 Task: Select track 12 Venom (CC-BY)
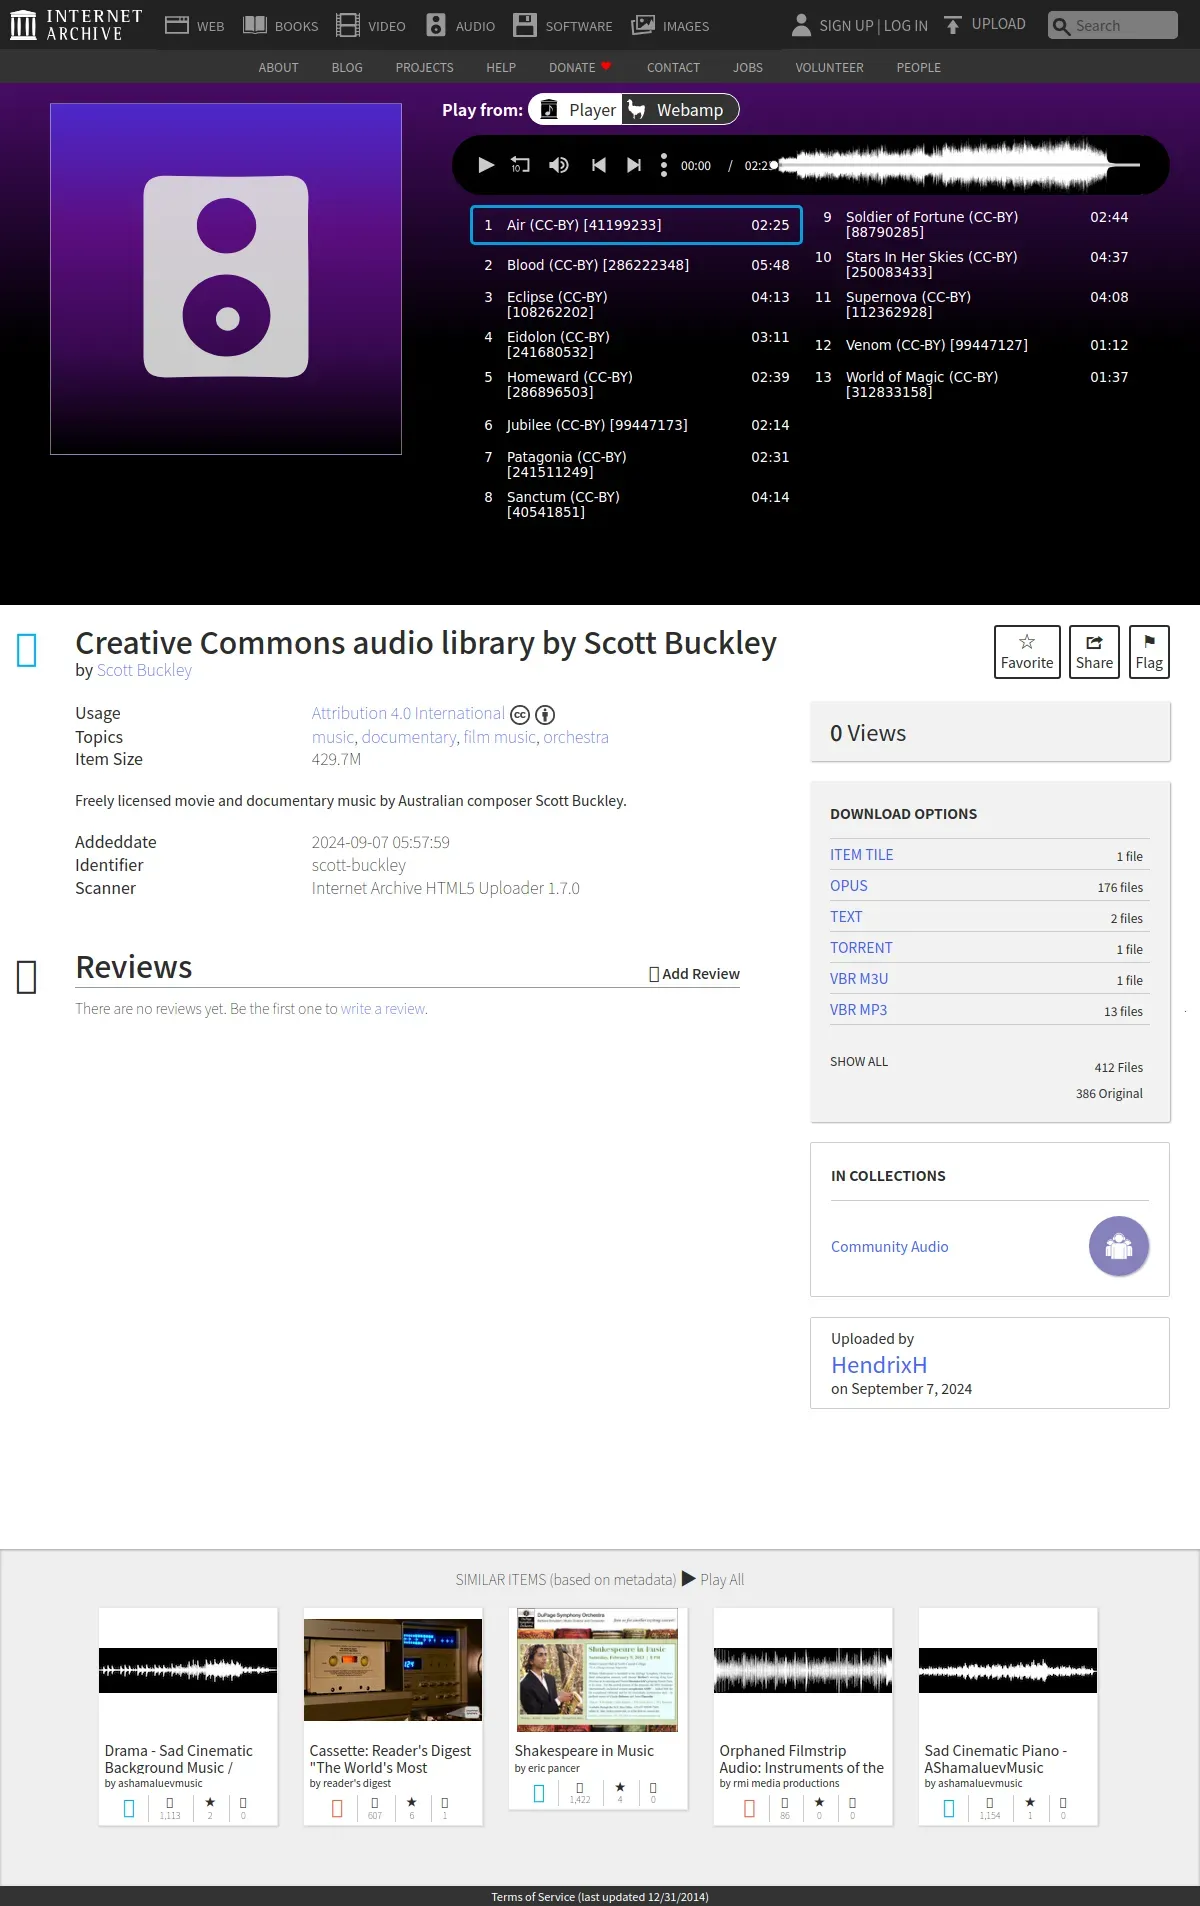tap(970, 345)
